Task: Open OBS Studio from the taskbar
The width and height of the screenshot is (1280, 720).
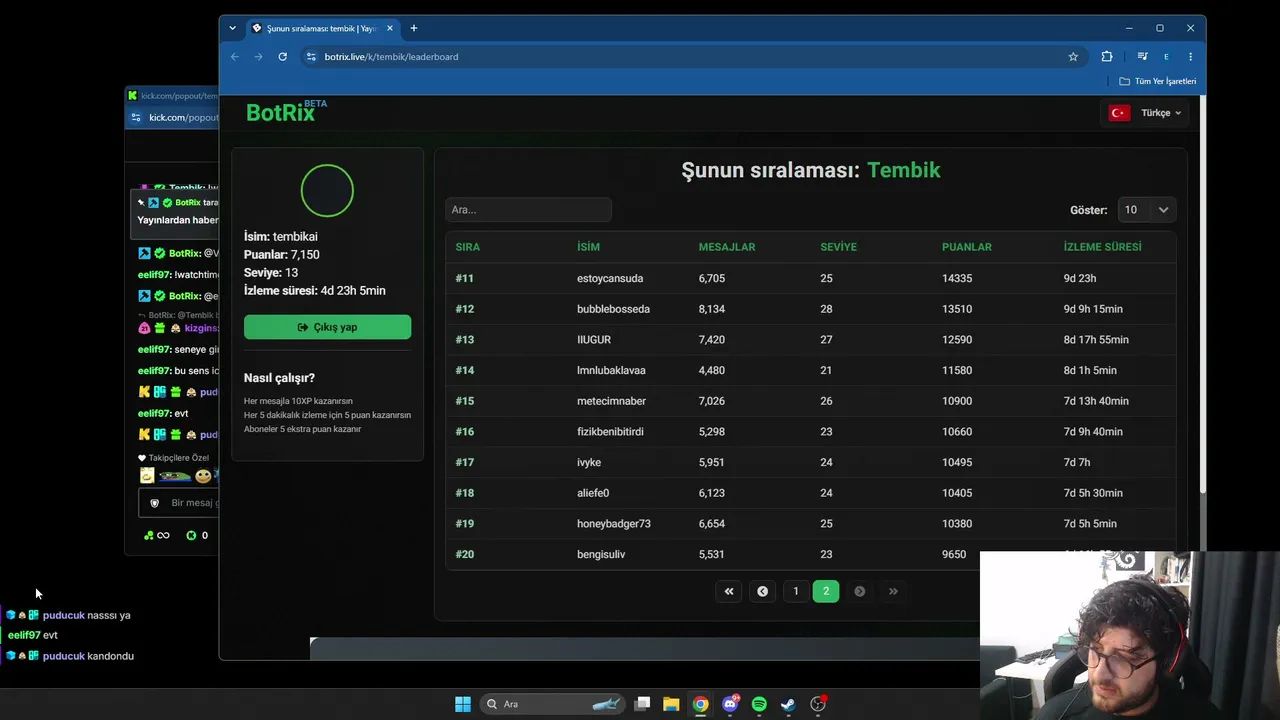Action: 818,704
